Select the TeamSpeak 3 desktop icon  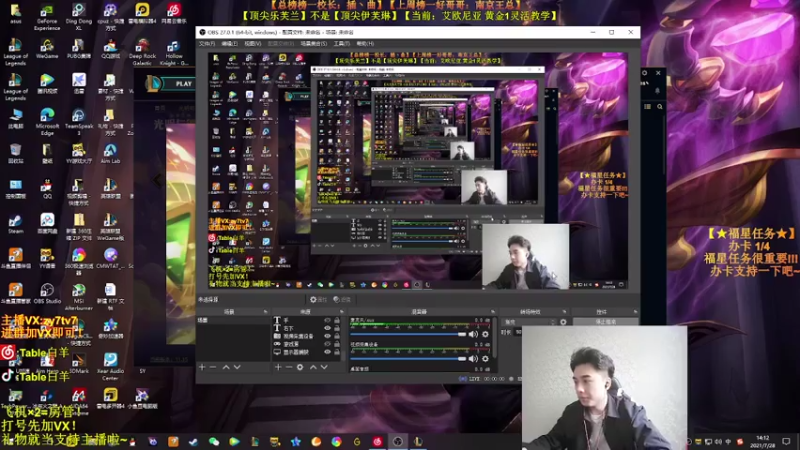(79, 122)
